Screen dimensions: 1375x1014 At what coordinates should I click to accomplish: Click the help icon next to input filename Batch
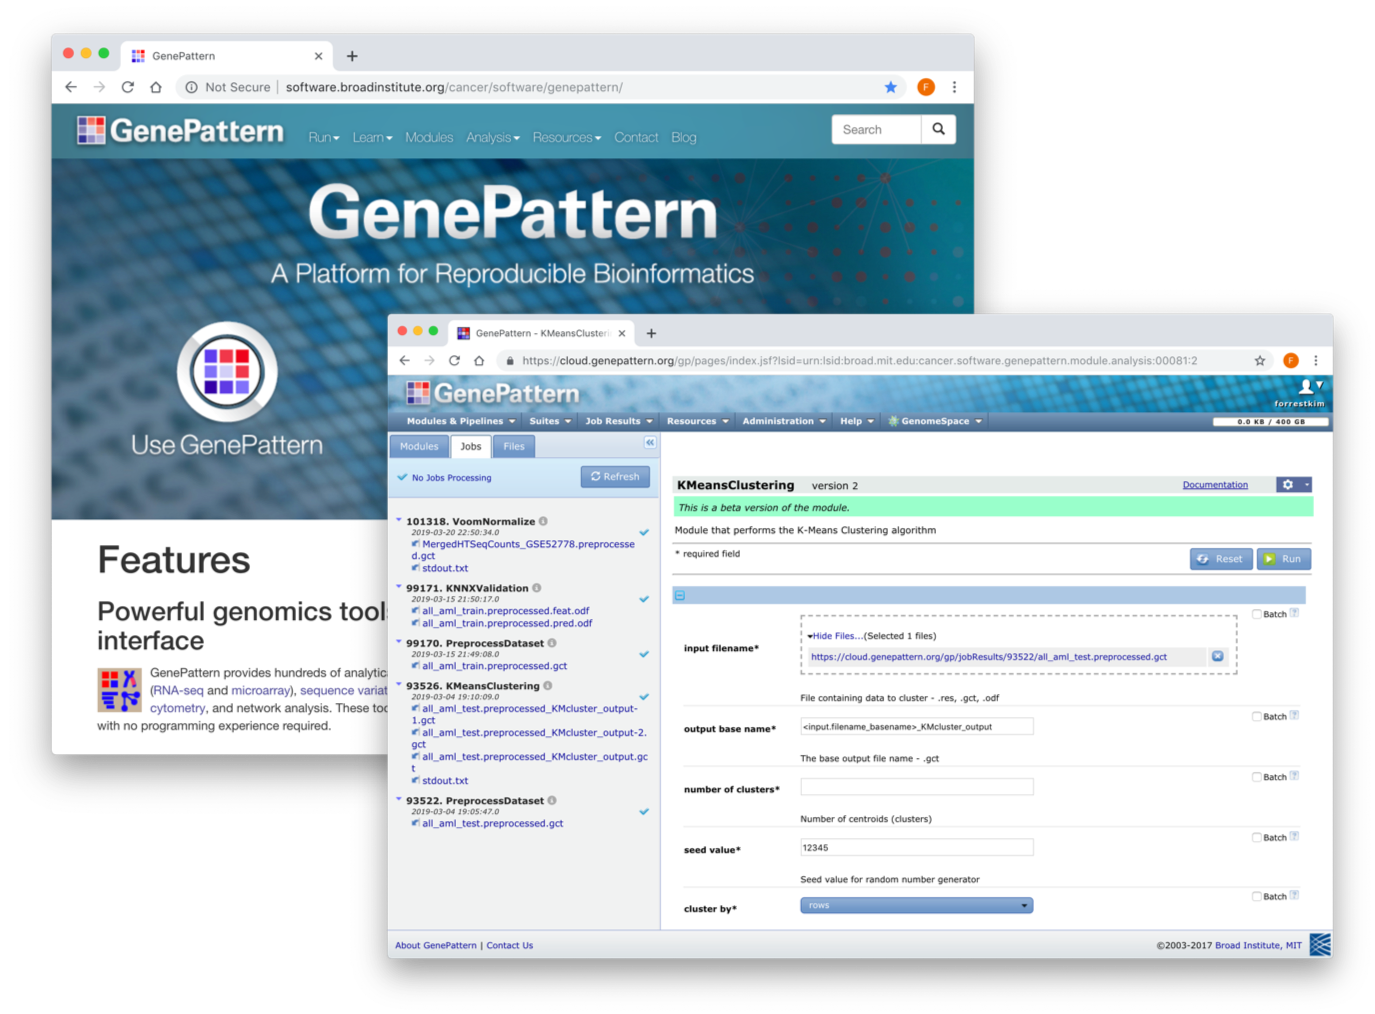(x=1294, y=613)
